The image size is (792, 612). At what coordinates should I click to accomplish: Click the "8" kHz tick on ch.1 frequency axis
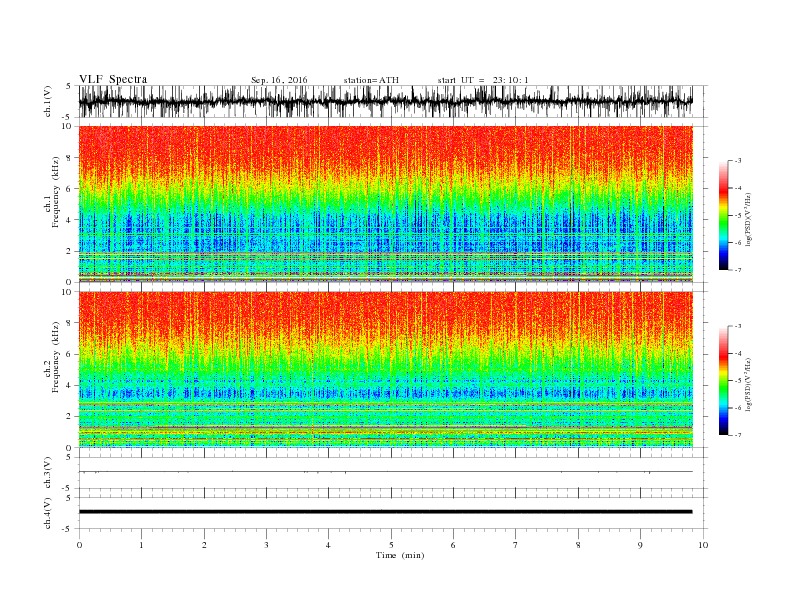pyautogui.click(x=69, y=158)
